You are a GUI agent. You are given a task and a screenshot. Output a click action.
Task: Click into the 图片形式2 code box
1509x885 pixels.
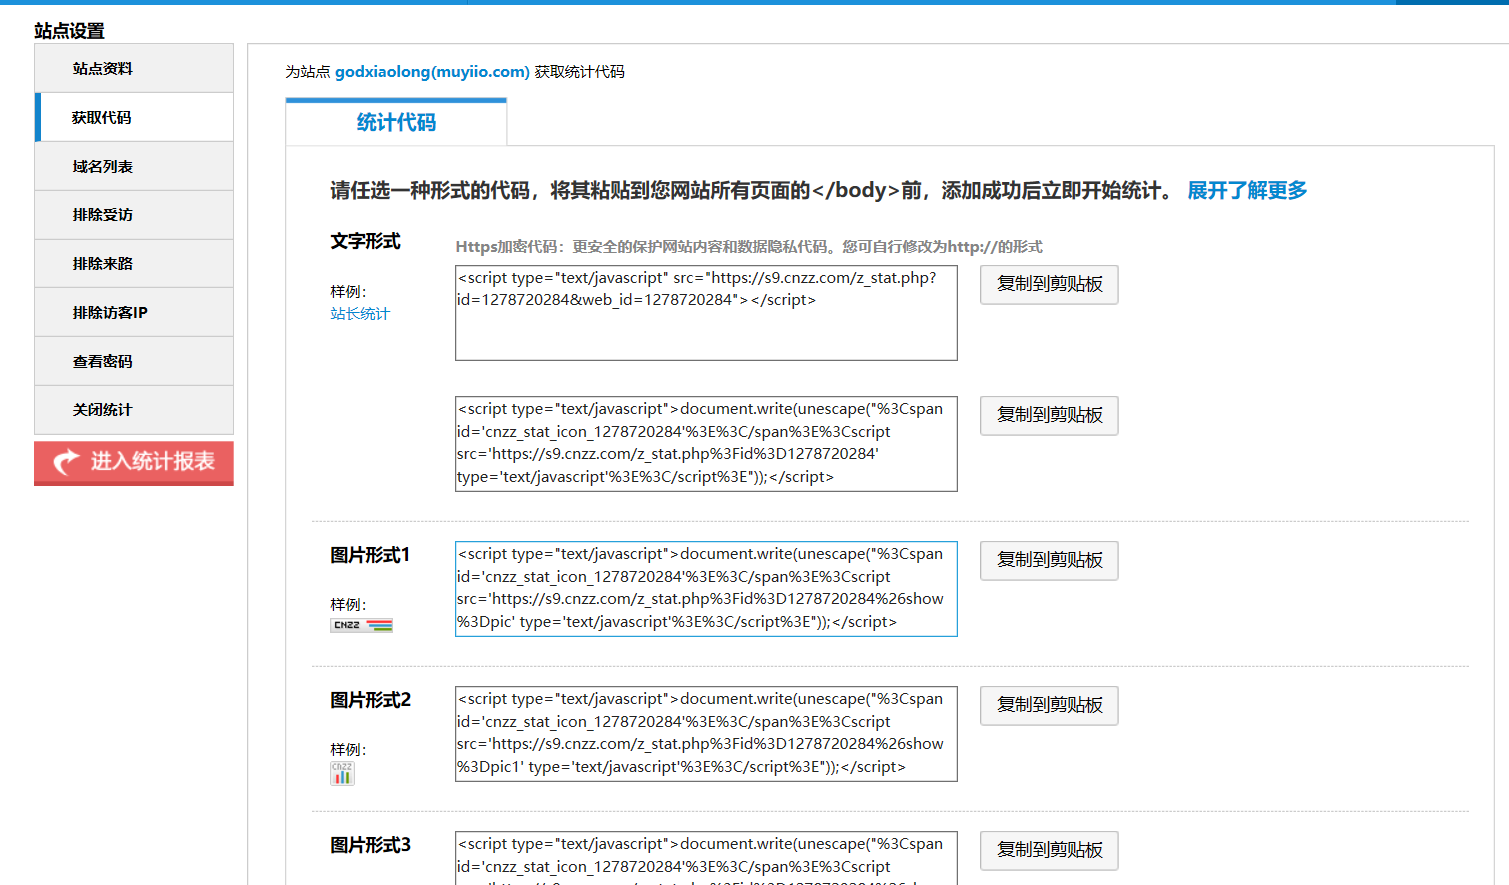(706, 734)
